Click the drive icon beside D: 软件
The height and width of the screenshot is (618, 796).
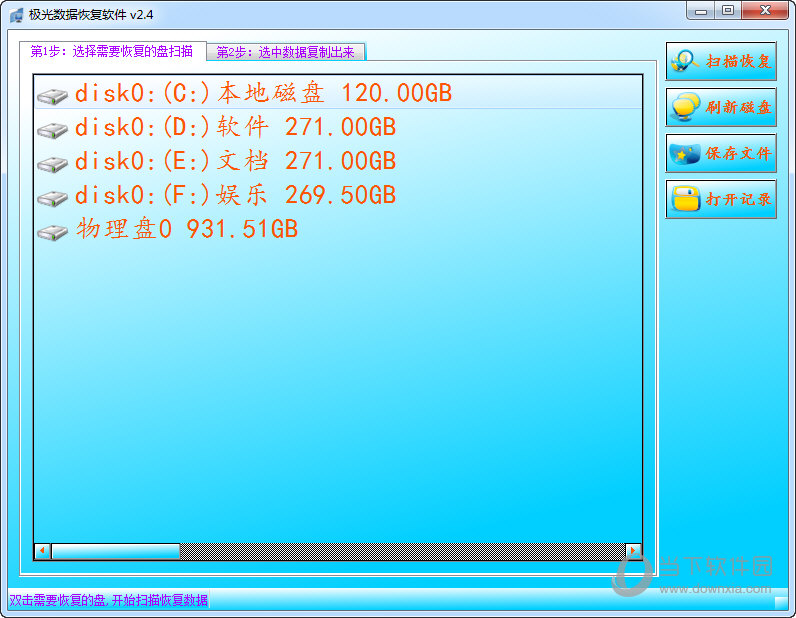tap(52, 130)
